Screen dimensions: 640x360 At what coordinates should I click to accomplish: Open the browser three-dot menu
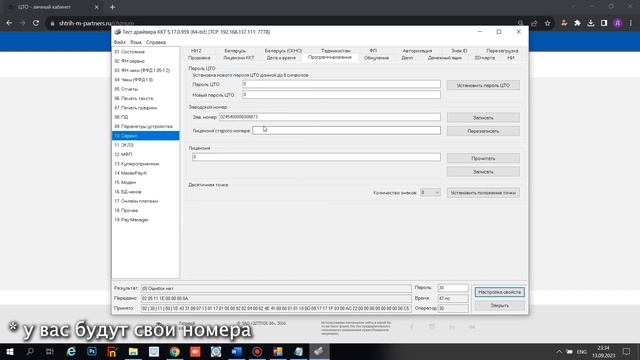coord(631,23)
